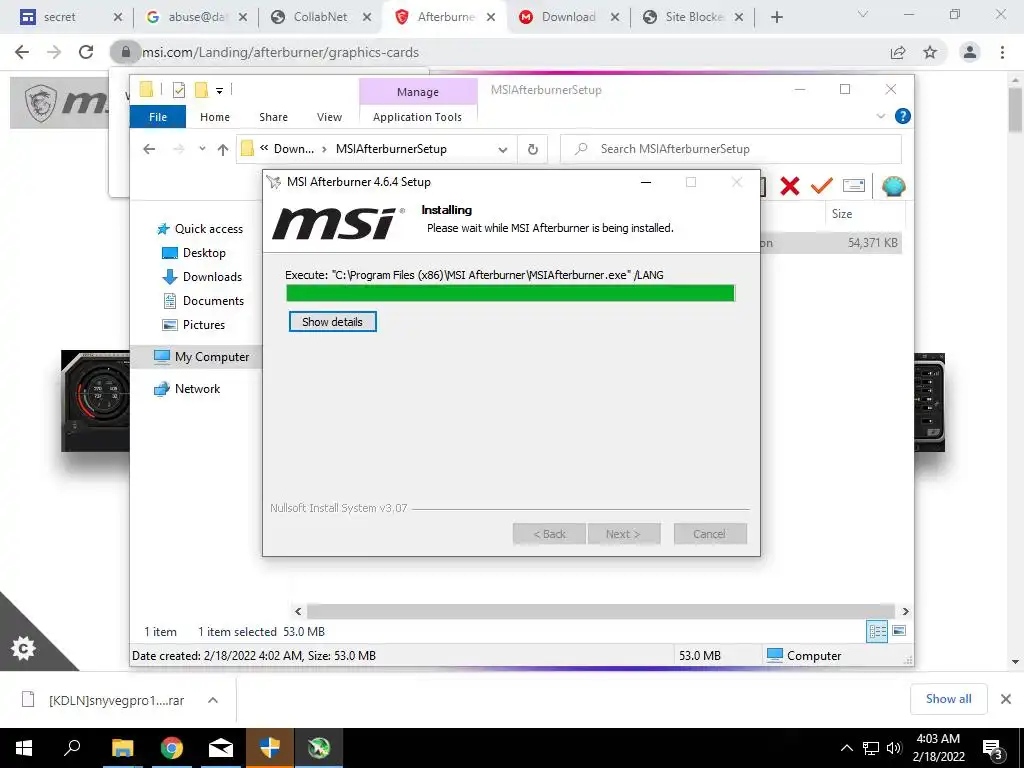Image resolution: width=1024 pixels, height=768 pixels.
Task: Switch to the abuse@ Google tab
Action: 197,17
